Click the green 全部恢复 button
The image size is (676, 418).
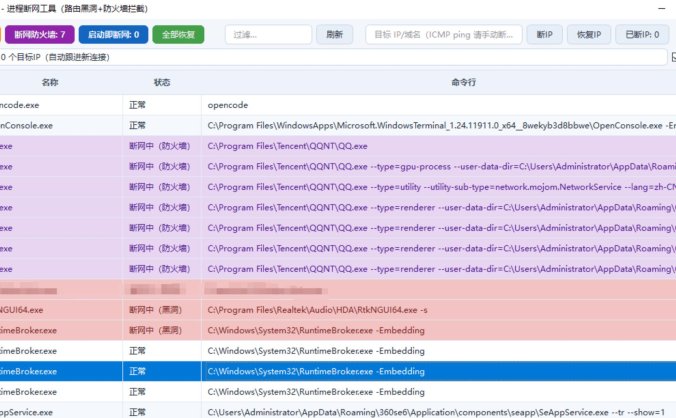(x=178, y=34)
